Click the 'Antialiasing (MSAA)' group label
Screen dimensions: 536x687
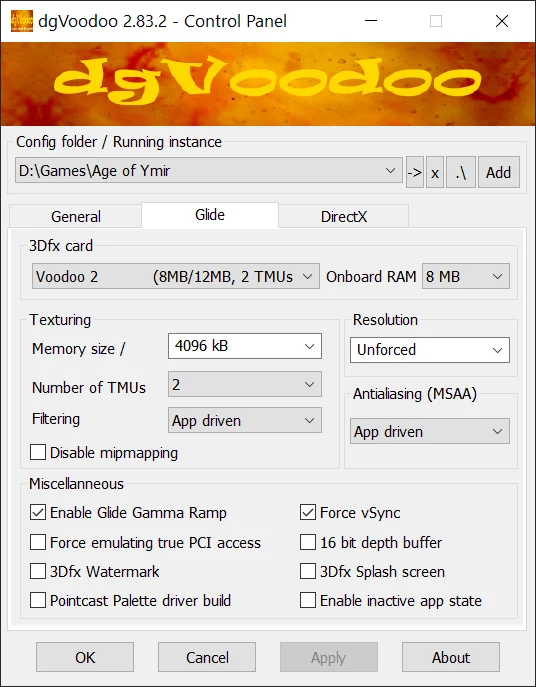[415, 393]
